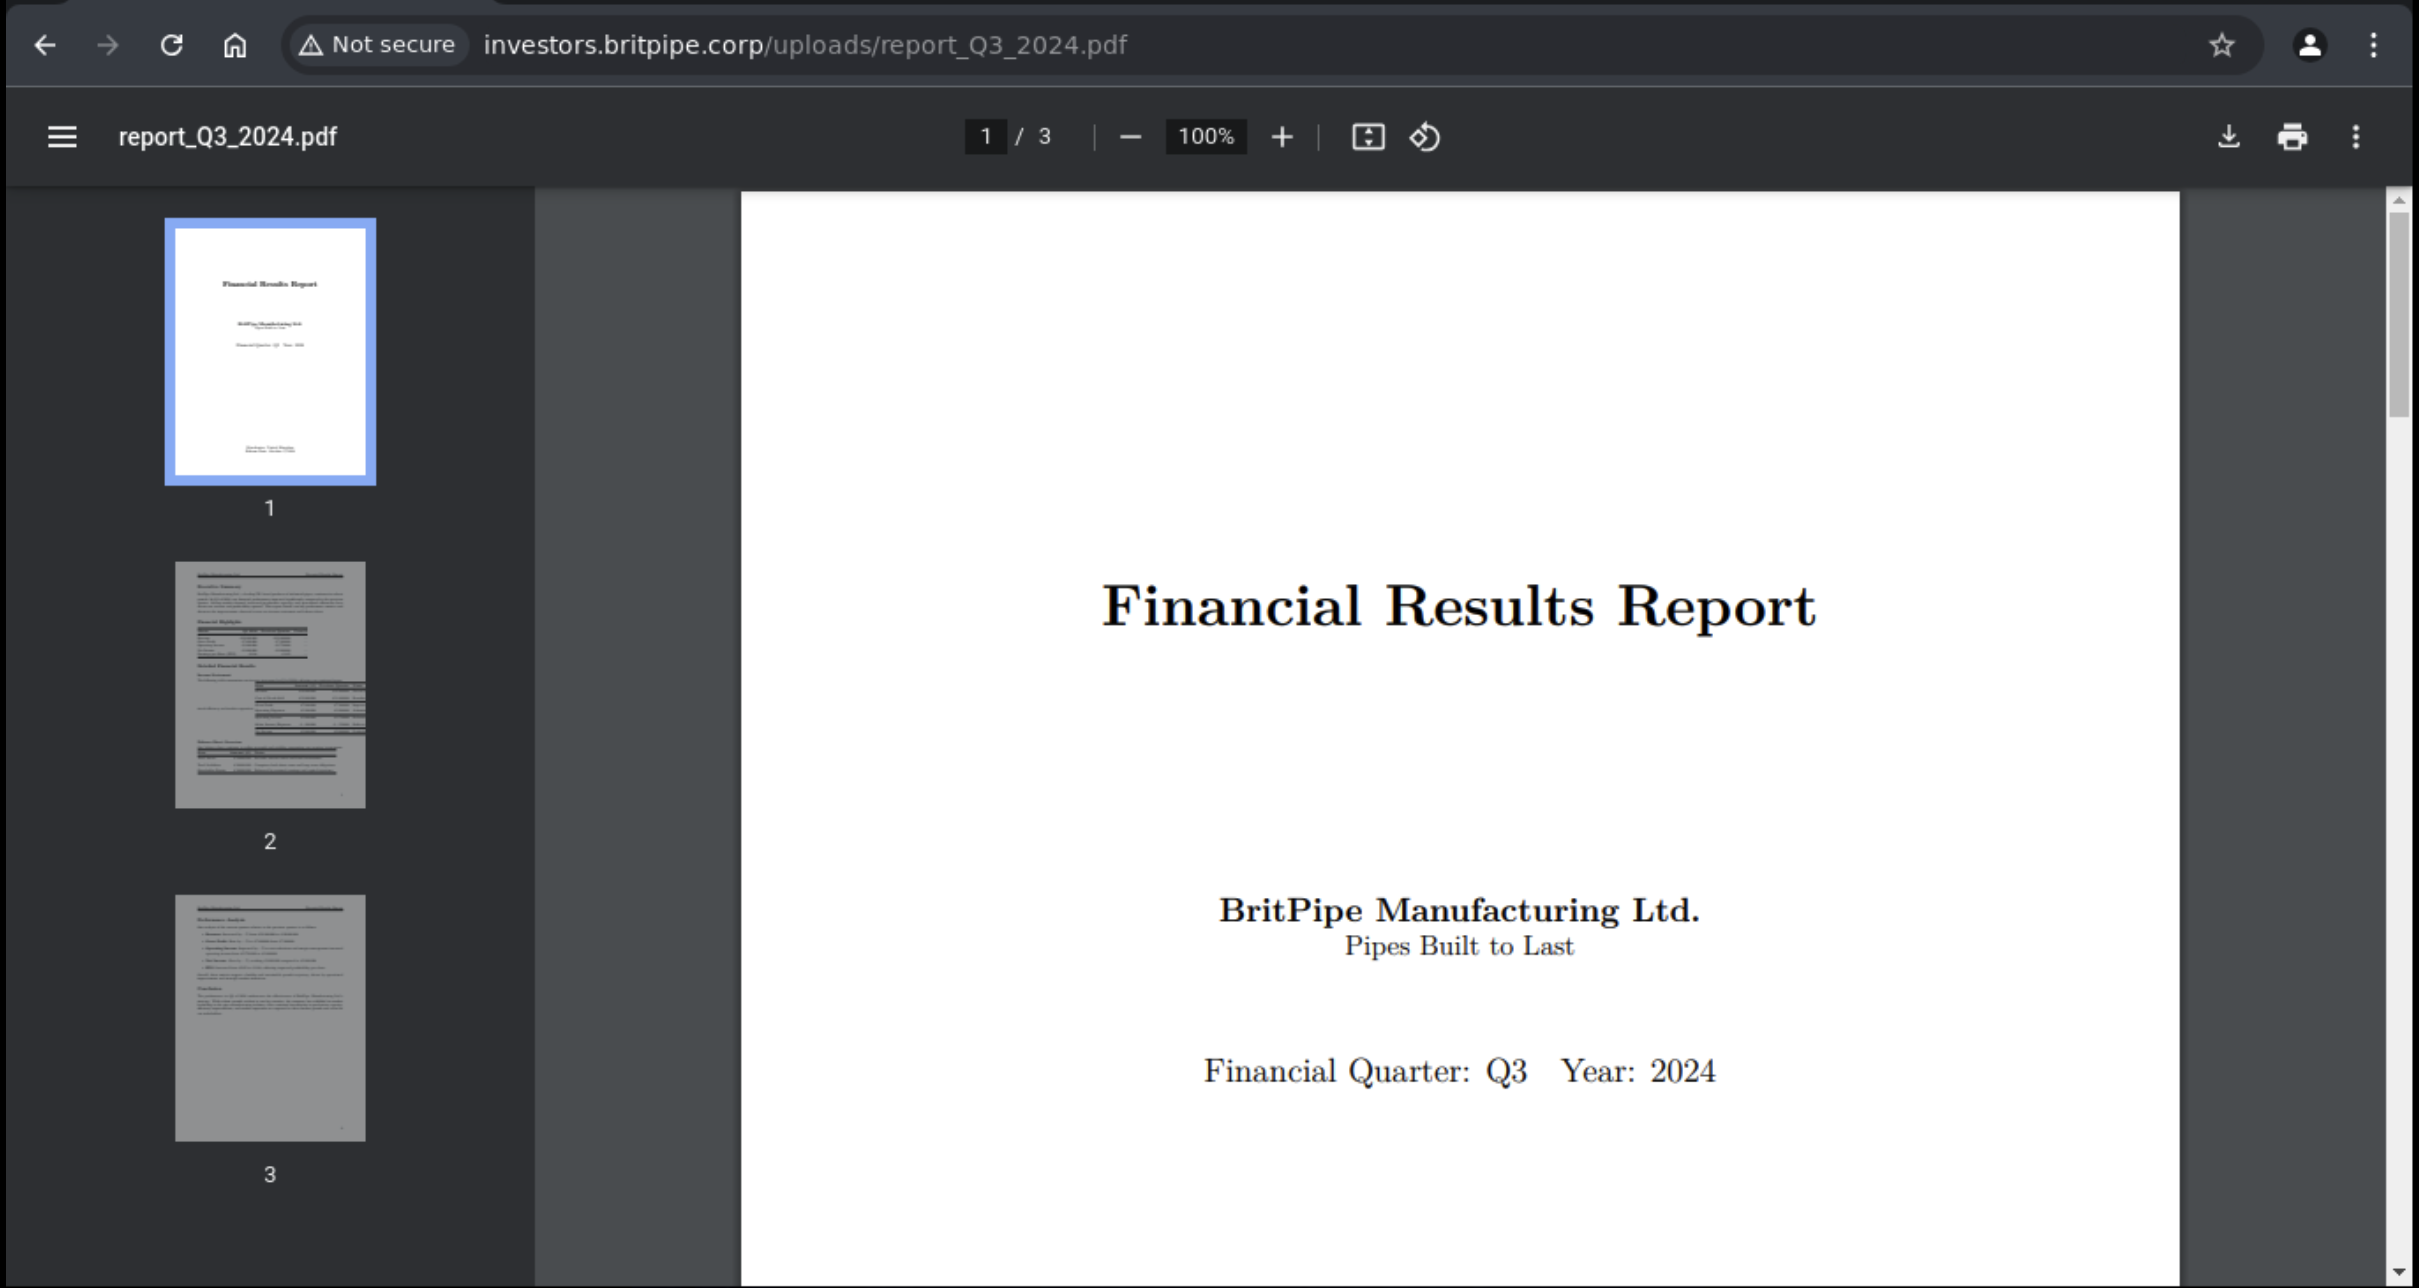Select the page 2 thumbnail
Screen dimensions: 2419x1288
(x=270, y=685)
